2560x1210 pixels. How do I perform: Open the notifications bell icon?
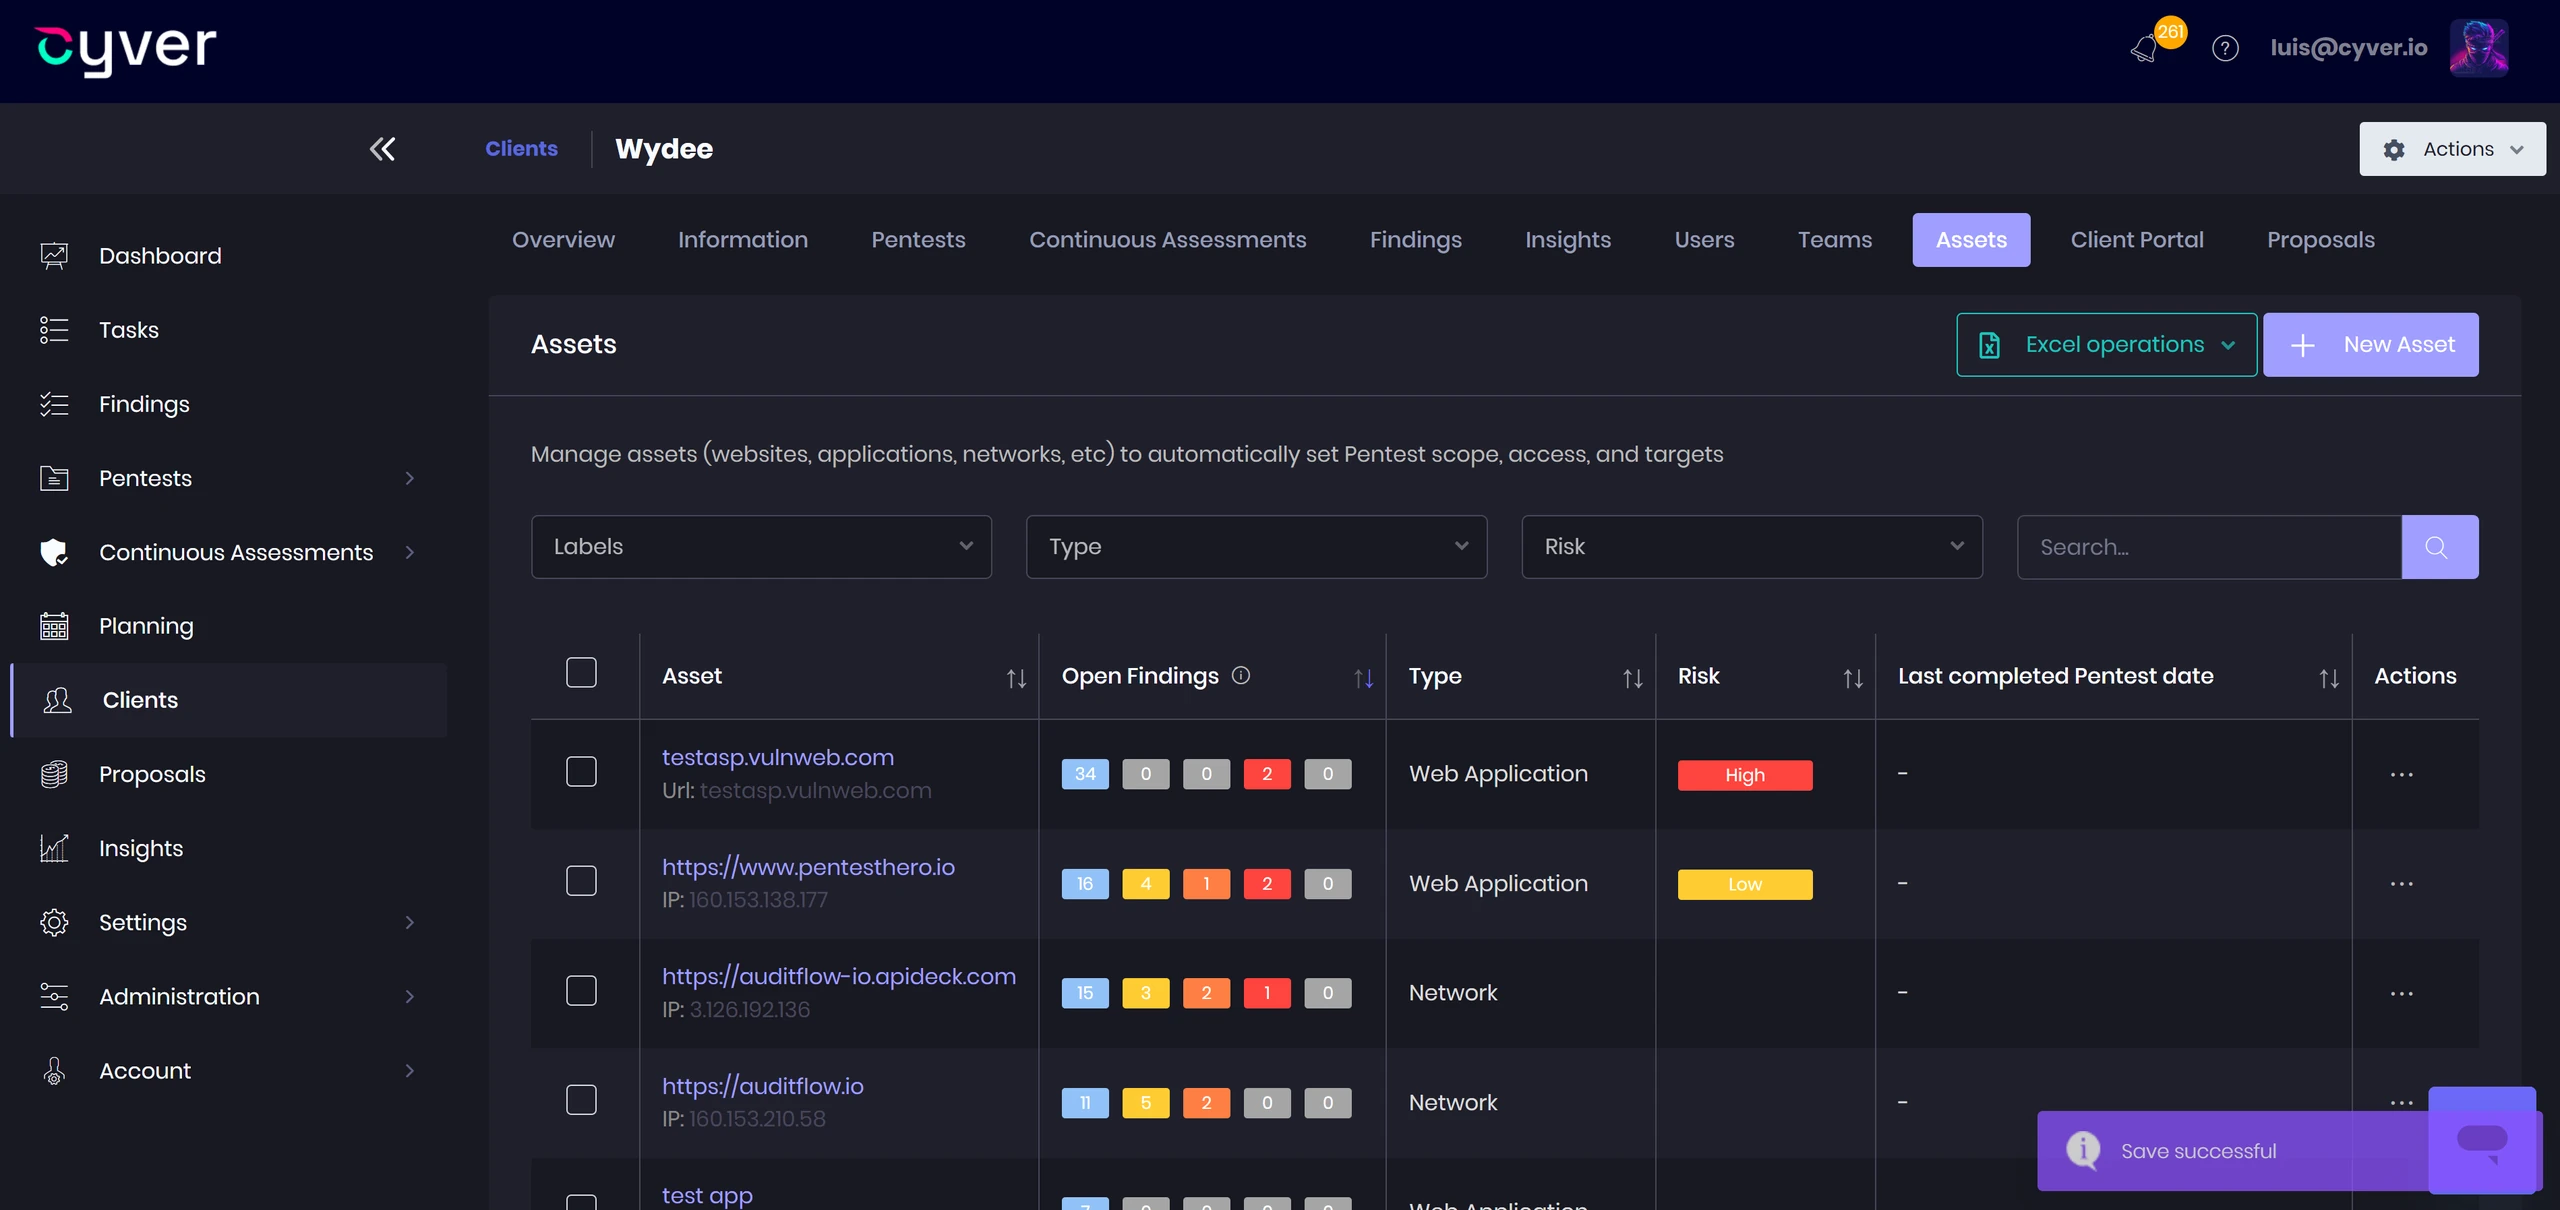click(x=2144, y=48)
